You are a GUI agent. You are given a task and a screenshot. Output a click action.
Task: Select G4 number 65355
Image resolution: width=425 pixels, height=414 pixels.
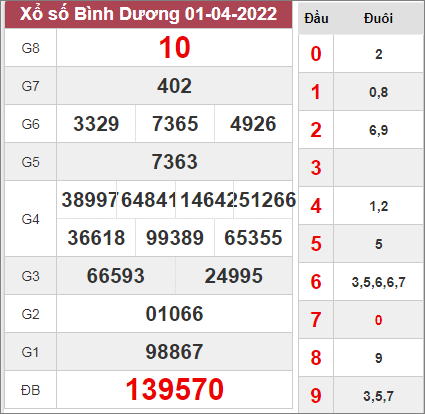[253, 238]
